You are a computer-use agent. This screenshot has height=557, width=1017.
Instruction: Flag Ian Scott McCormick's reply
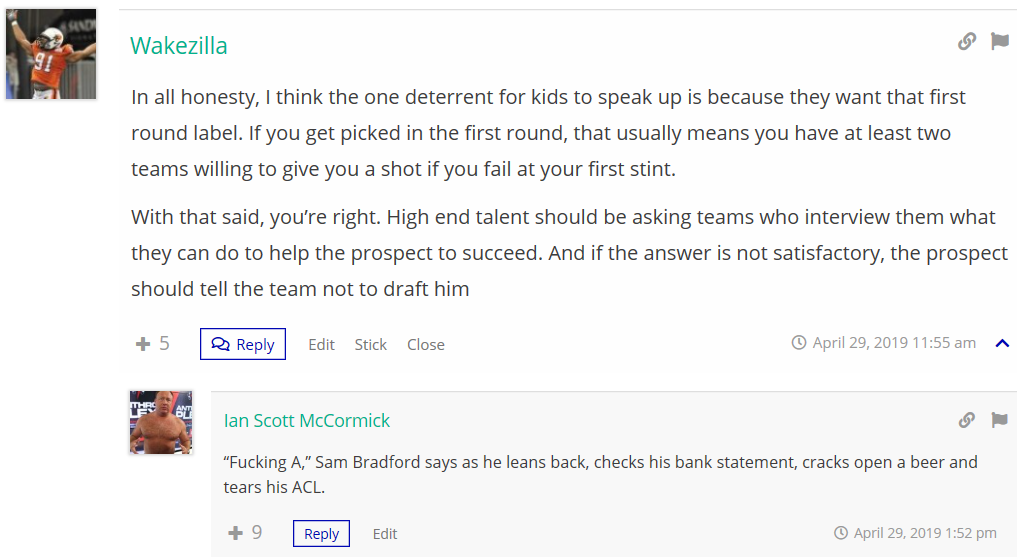click(x=999, y=420)
